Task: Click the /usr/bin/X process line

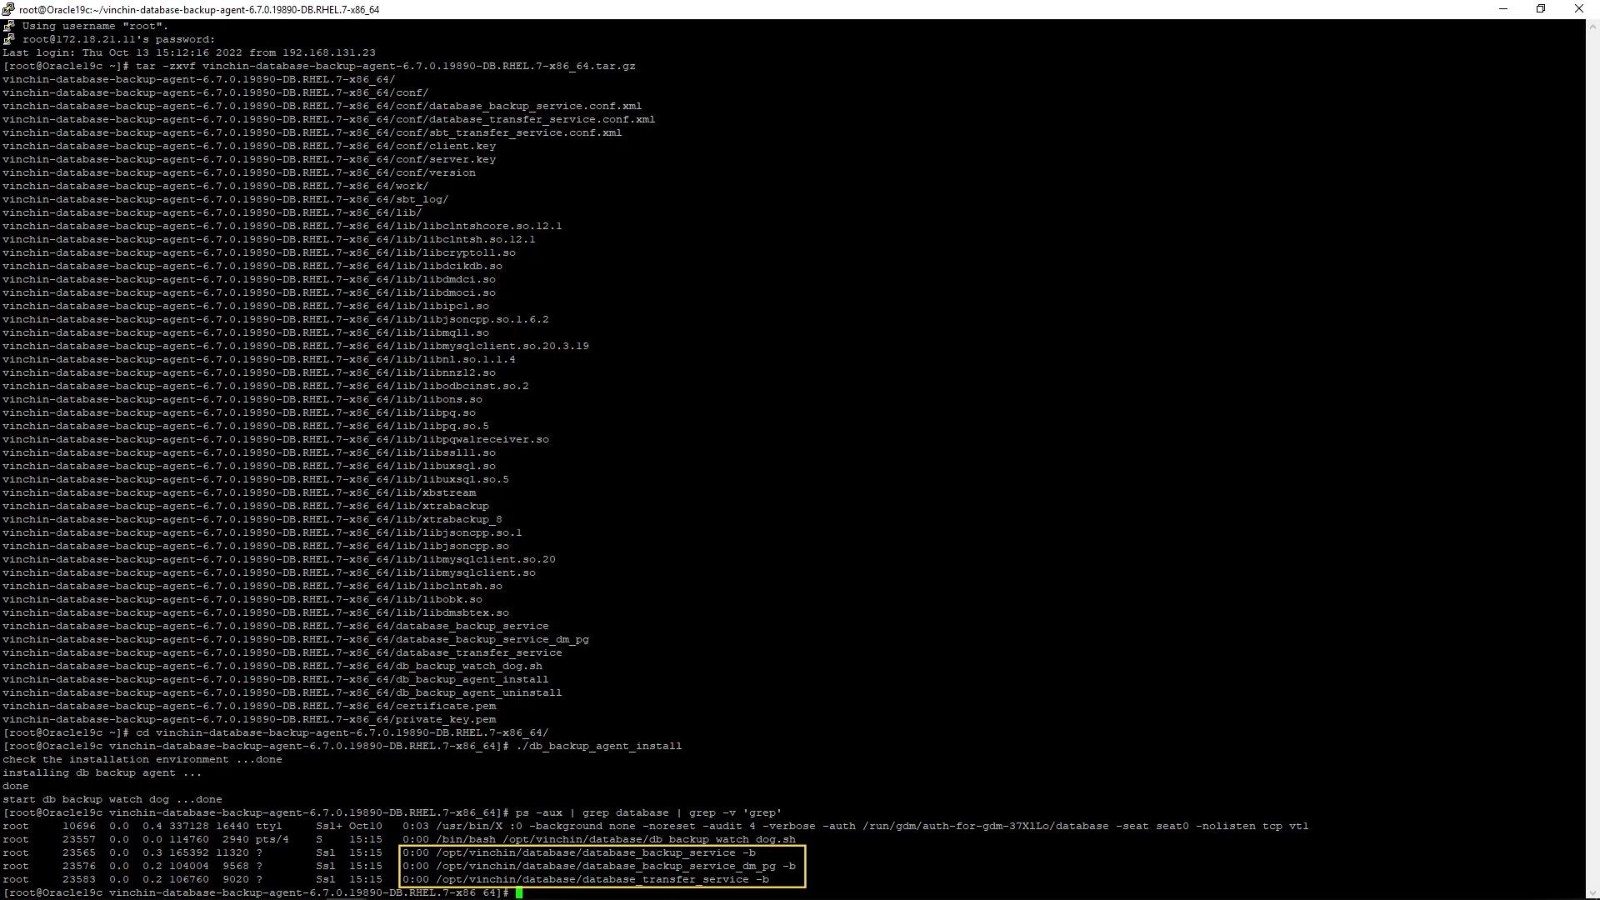Action: pos(655,826)
